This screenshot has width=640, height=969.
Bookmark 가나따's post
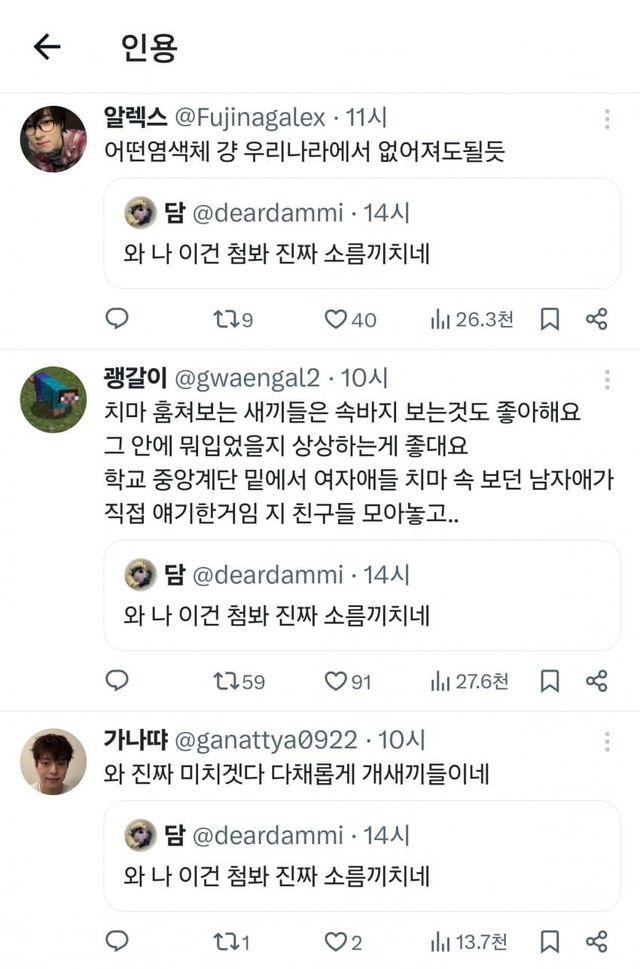(x=549, y=942)
